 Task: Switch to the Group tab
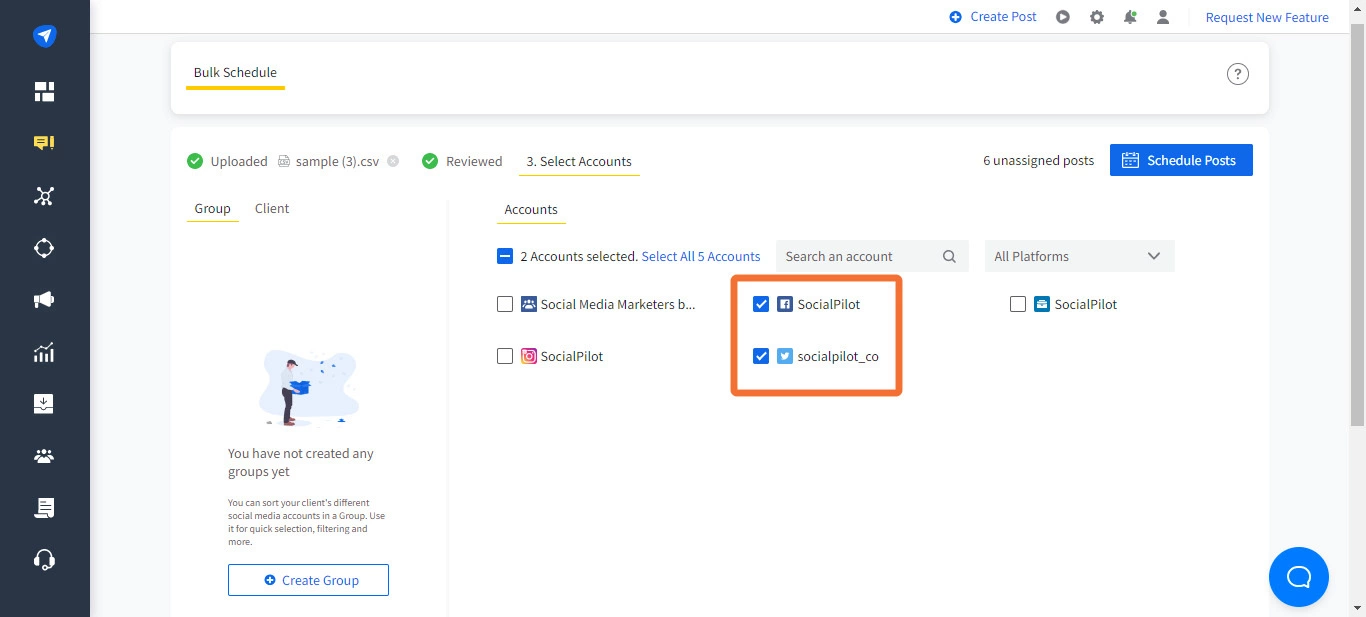(x=212, y=208)
